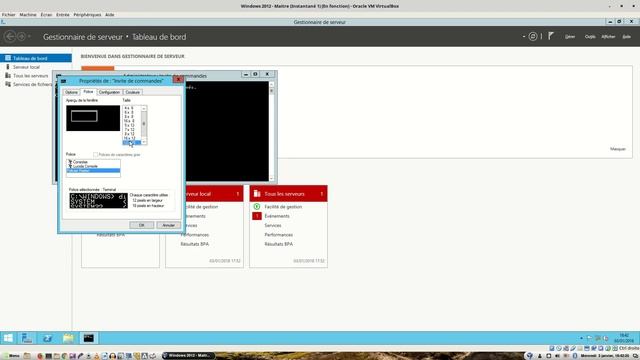Open the VirtualBox Aide menu
This screenshot has width=640, height=360.
(x=109, y=15)
